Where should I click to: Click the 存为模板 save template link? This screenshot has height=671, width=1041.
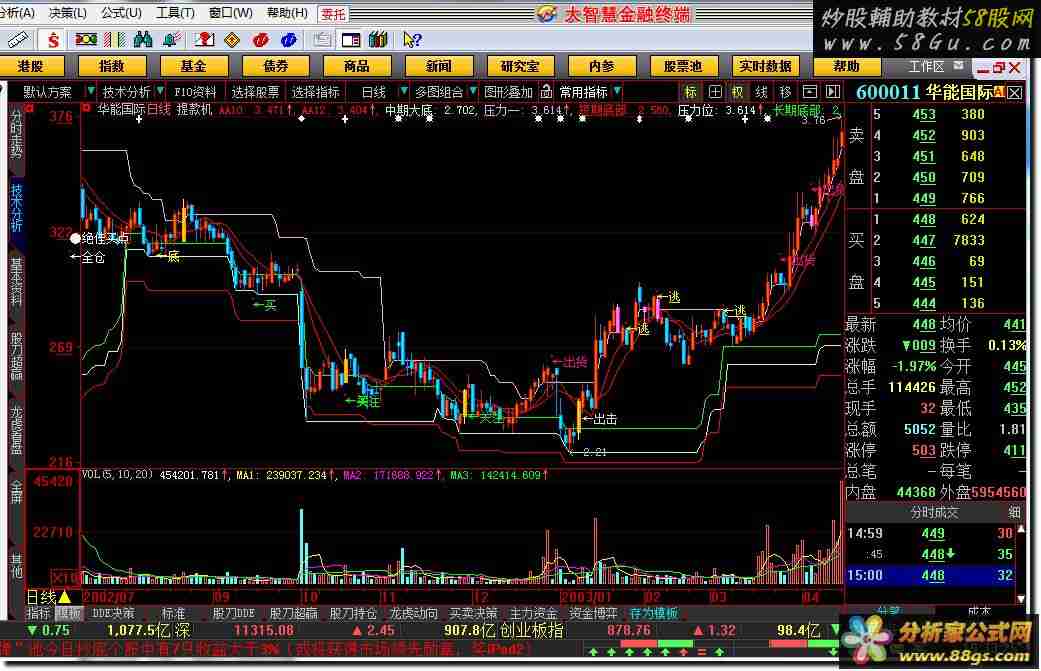654,614
